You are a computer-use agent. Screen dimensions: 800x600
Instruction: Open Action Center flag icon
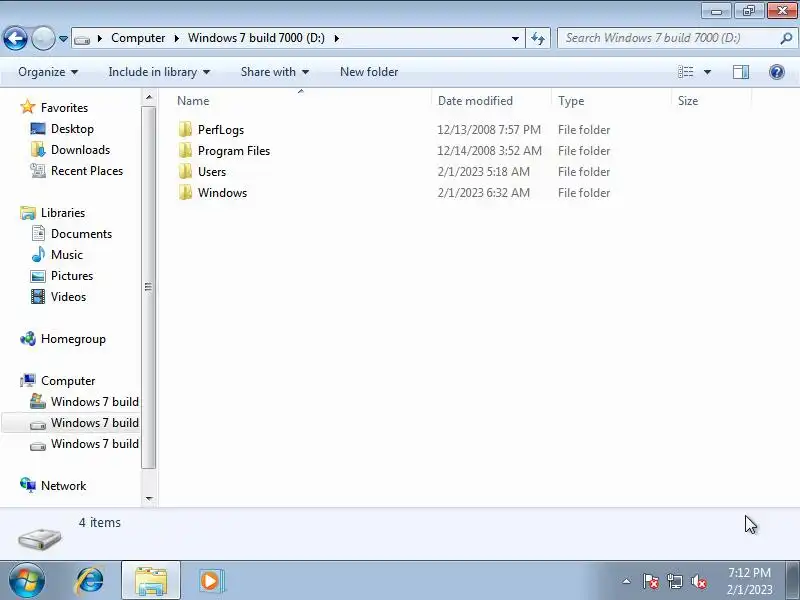[x=651, y=581]
